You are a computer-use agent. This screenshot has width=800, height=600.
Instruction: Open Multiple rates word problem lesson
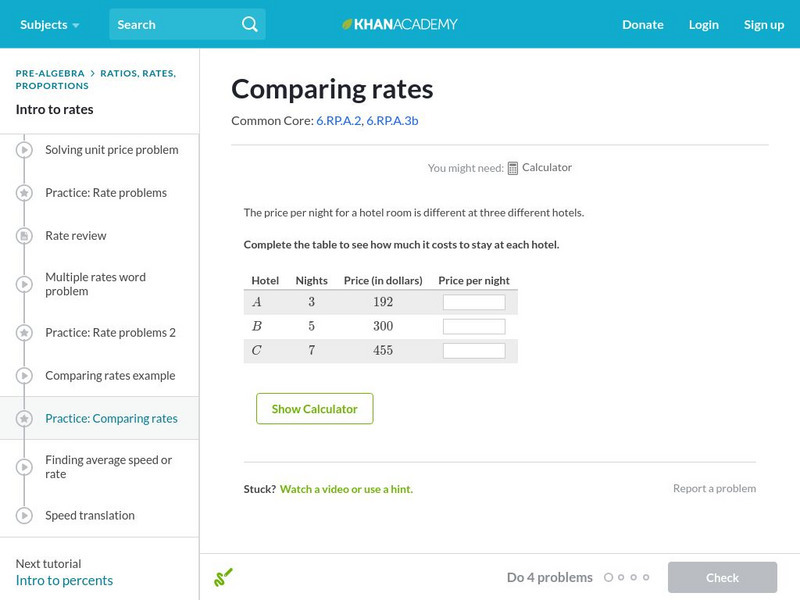pos(95,284)
